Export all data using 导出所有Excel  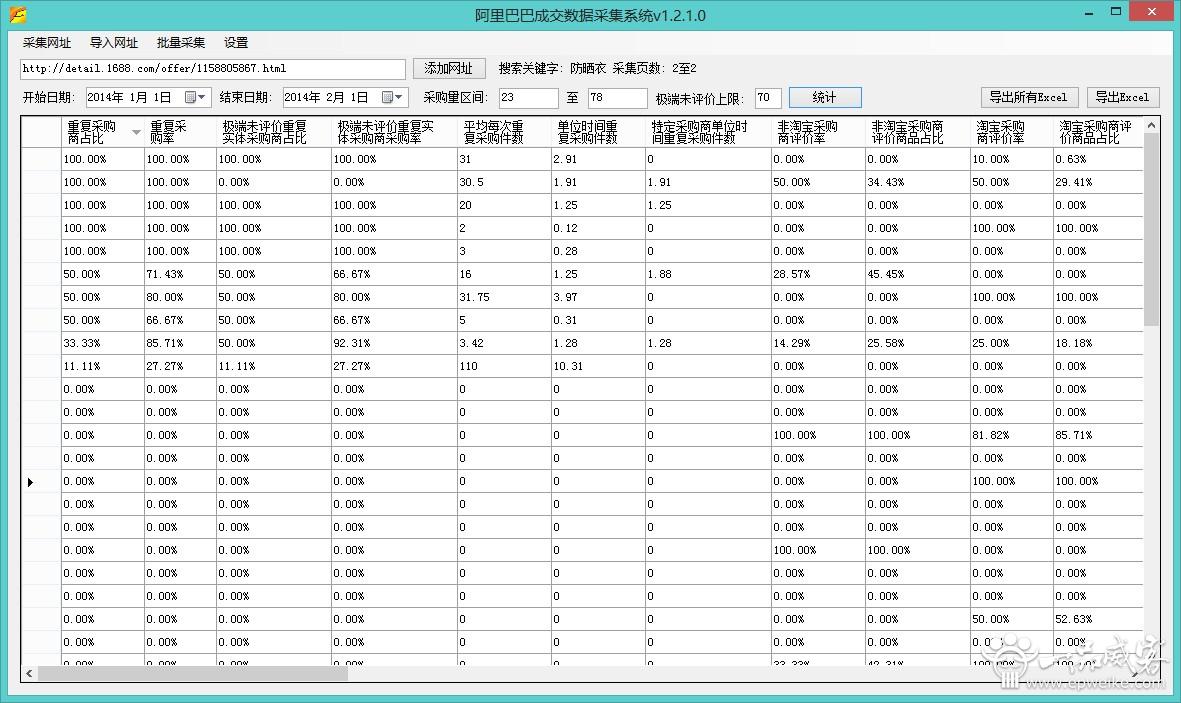coord(1029,97)
